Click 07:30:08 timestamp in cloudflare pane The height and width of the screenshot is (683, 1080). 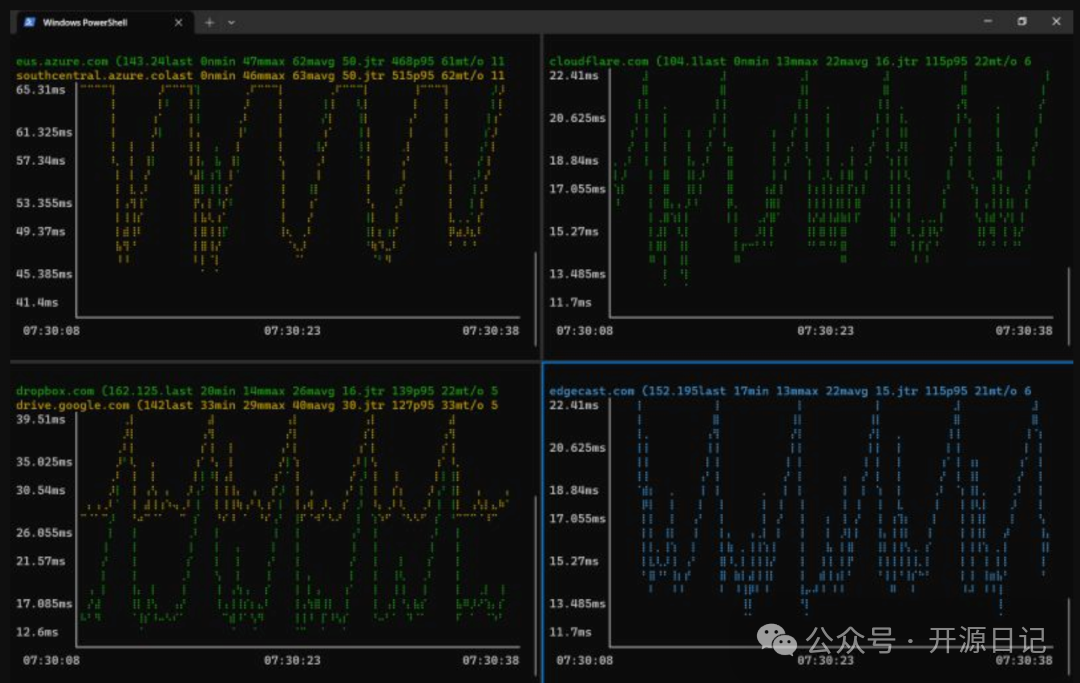pos(584,330)
